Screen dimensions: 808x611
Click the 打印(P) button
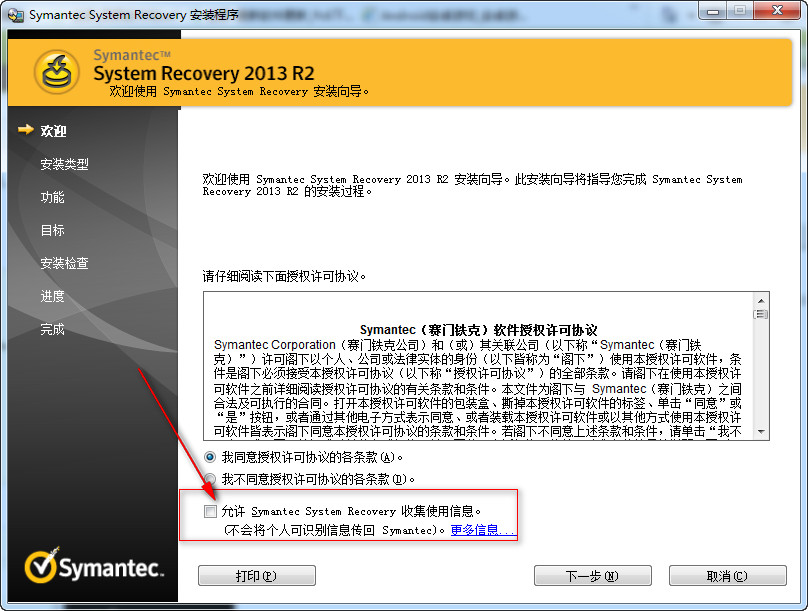pyautogui.click(x=257, y=575)
